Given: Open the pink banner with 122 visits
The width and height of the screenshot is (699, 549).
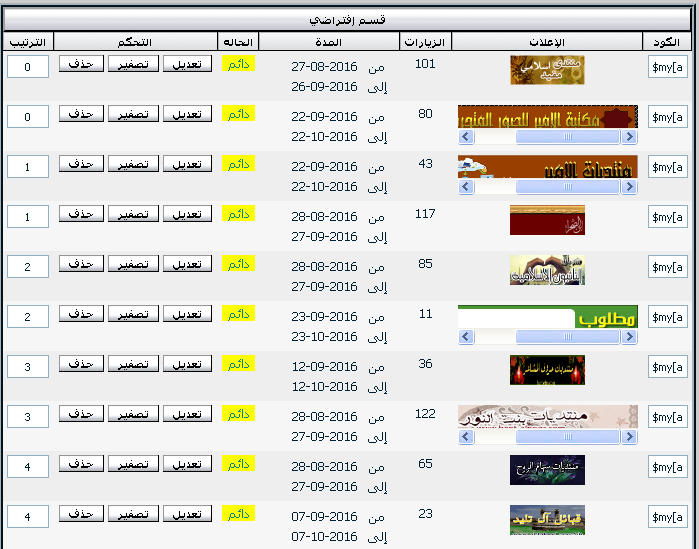Looking at the screenshot, I should click(548, 417).
